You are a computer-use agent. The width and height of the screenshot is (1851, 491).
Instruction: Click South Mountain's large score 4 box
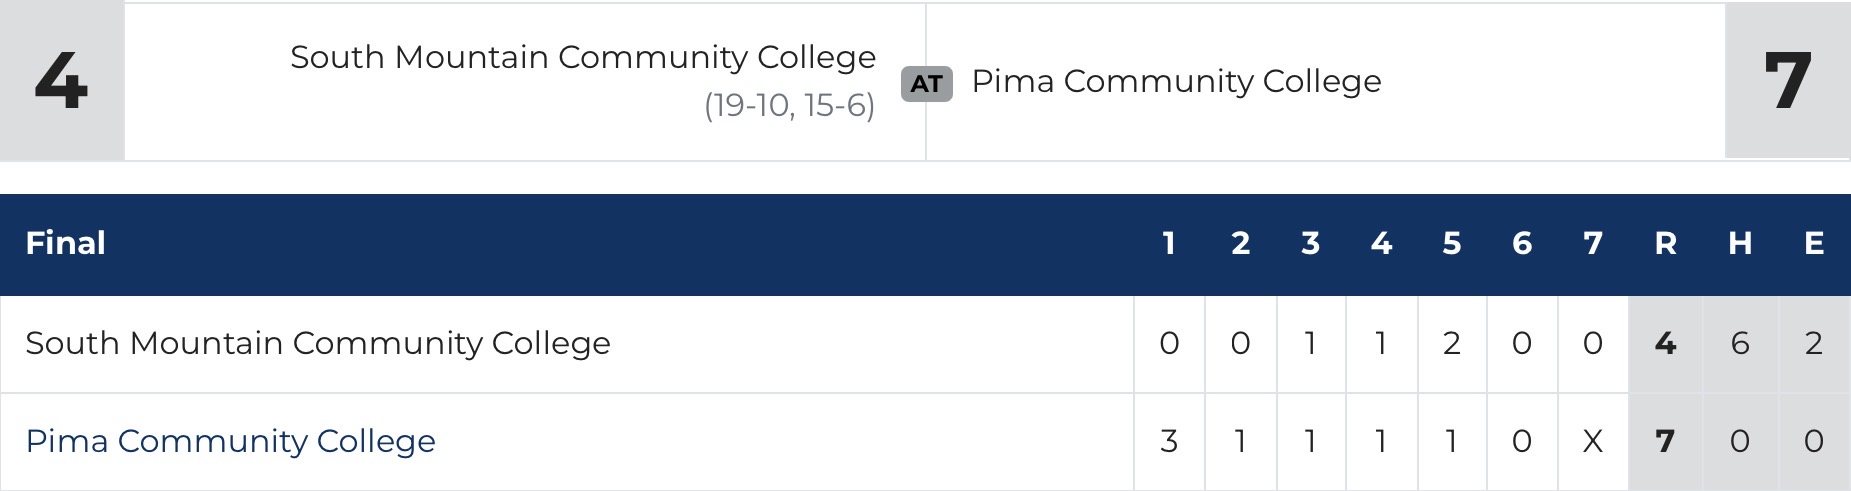tap(61, 80)
